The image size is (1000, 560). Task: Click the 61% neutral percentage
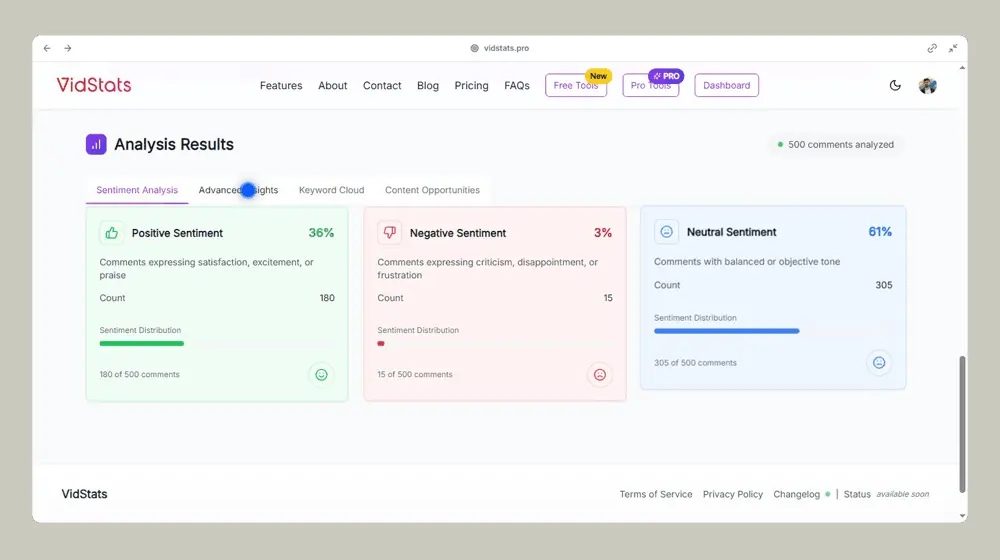(x=880, y=232)
